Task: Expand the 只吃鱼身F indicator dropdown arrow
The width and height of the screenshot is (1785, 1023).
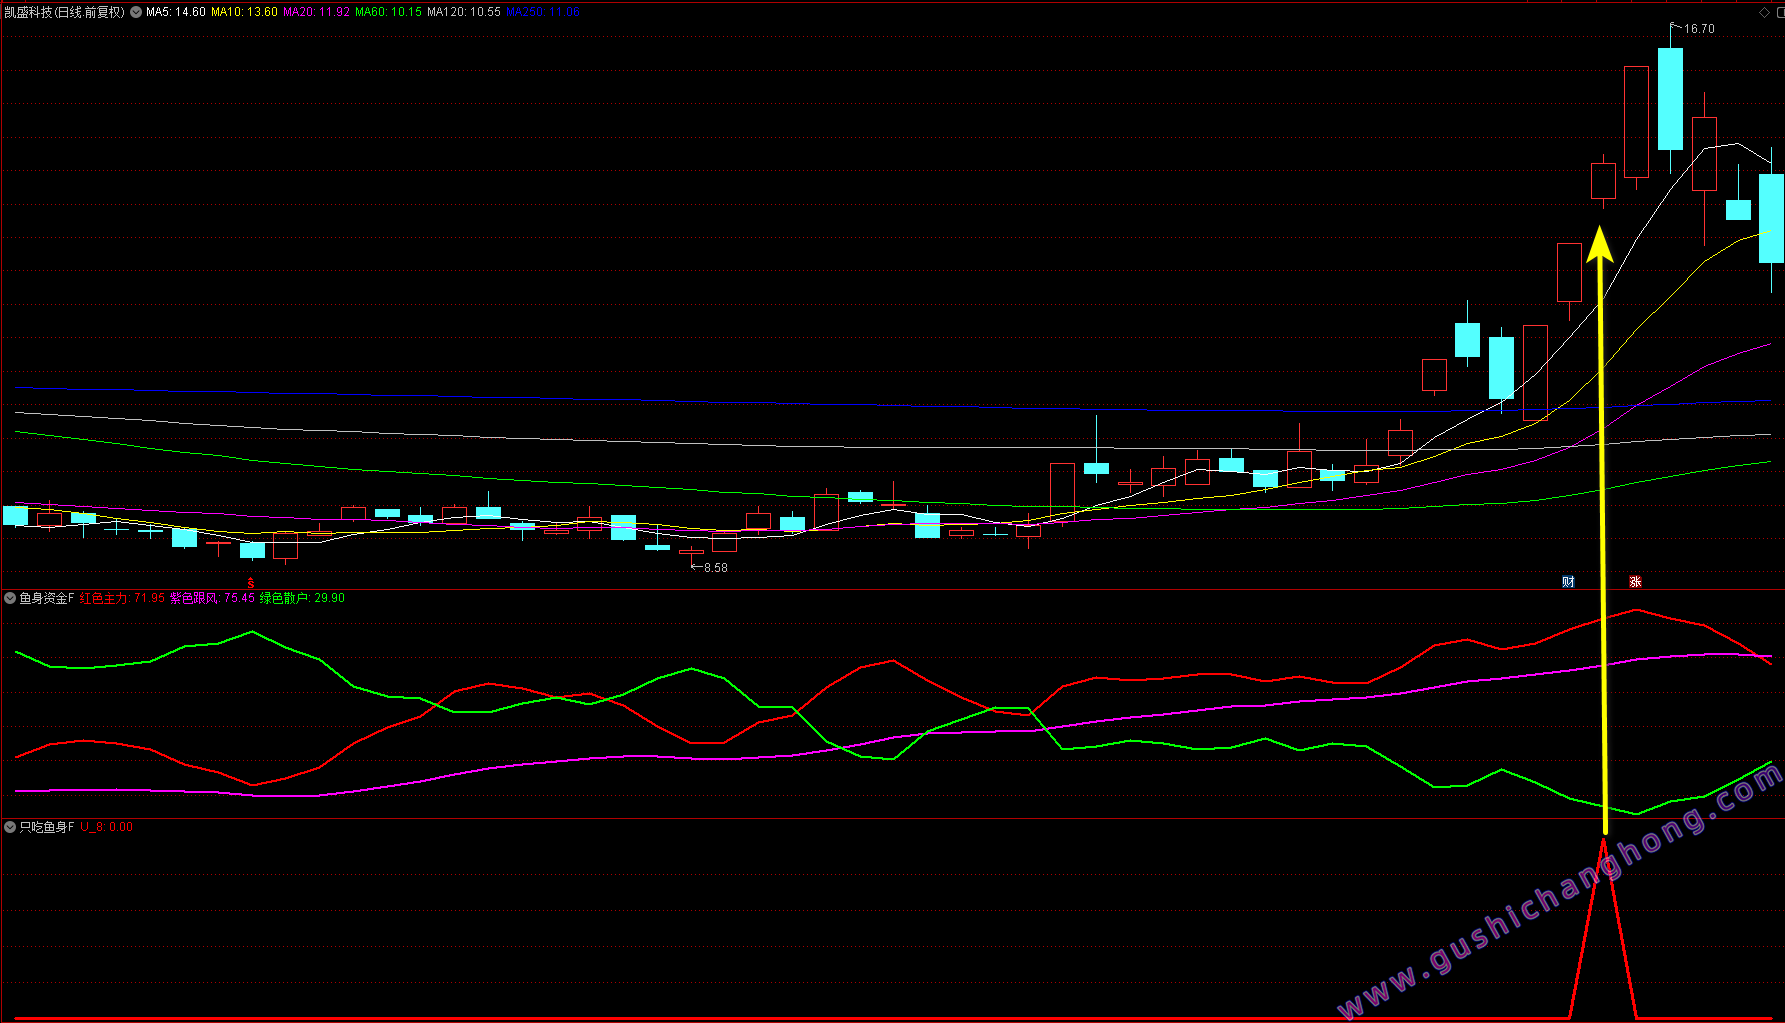Action: coord(10,827)
